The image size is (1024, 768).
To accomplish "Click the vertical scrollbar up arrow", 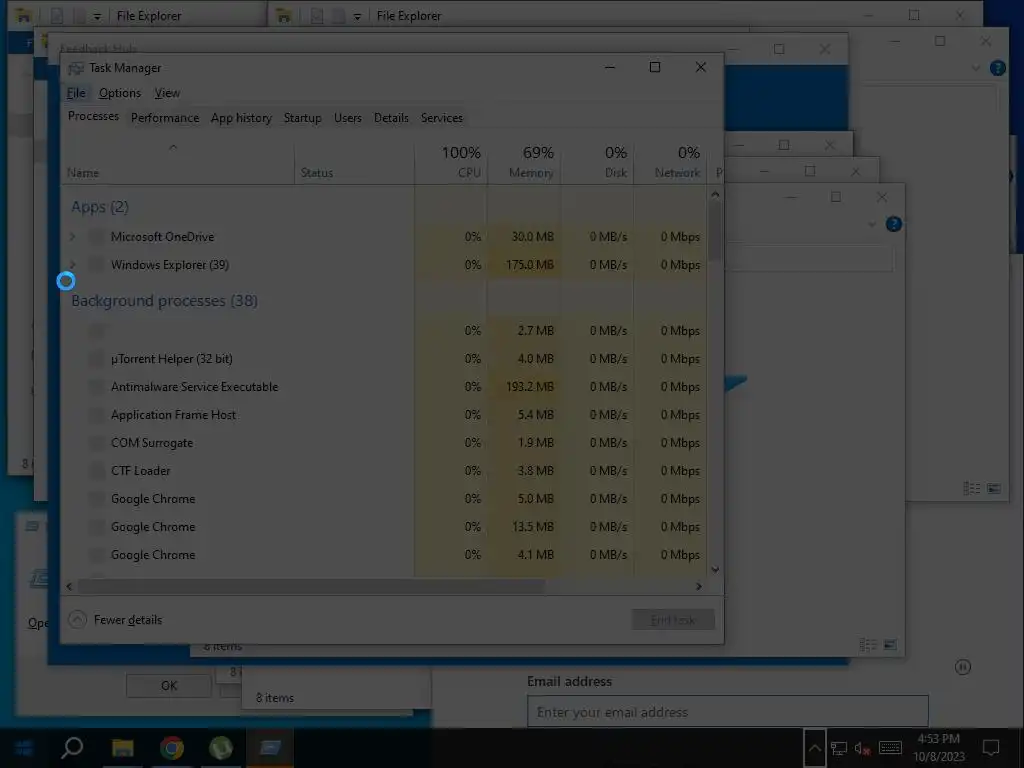I will (715, 194).
